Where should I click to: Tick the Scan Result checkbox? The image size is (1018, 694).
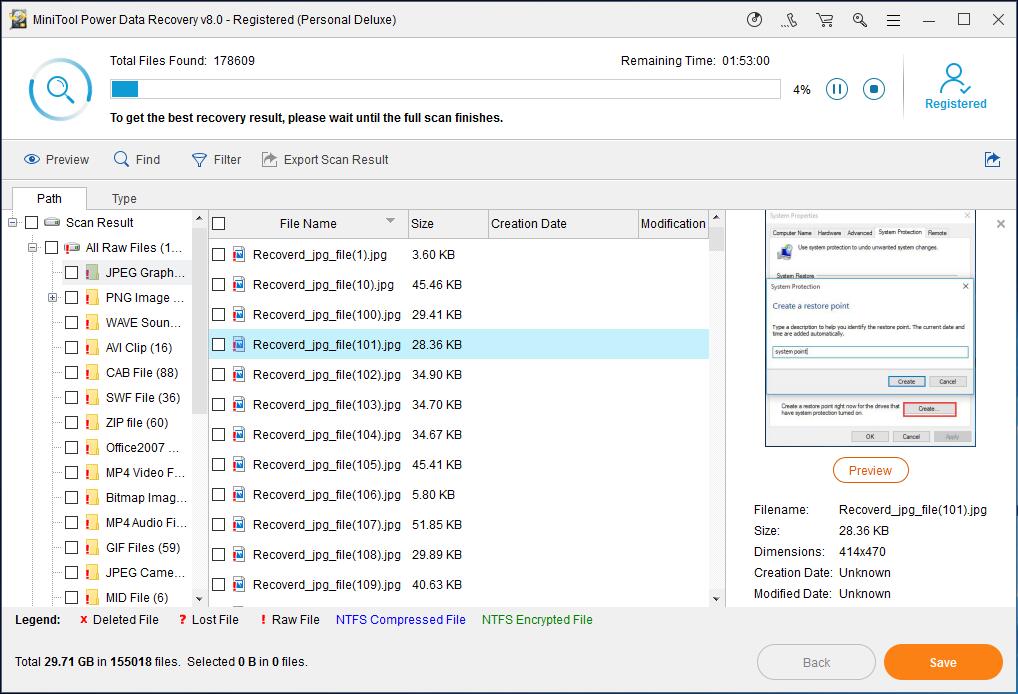coord(31,223)
